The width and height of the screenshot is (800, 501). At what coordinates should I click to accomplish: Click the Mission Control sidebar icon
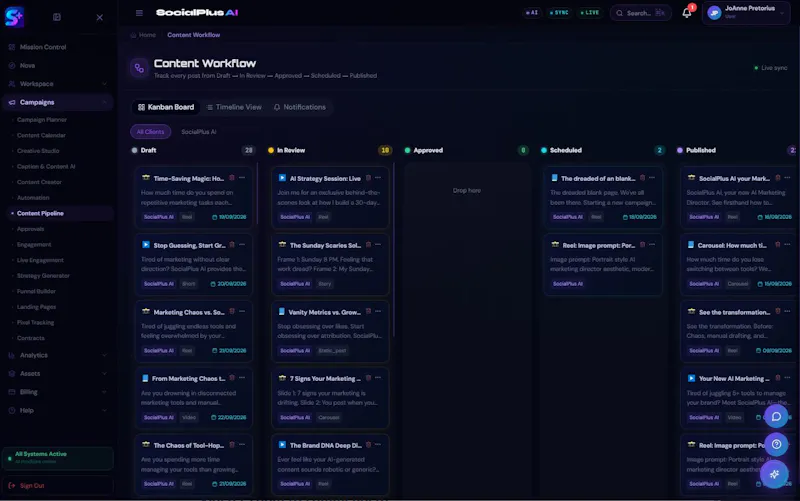point(12,47)
